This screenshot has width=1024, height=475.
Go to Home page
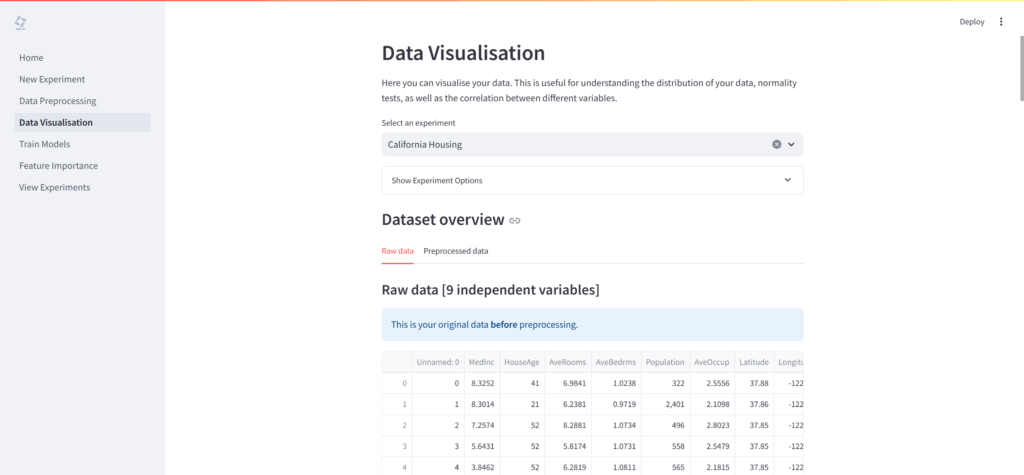point(31,58)
